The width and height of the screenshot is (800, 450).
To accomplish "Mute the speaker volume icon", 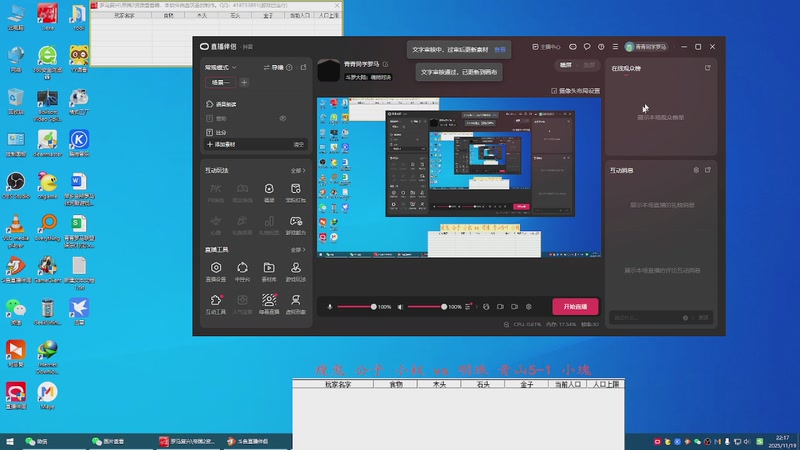I will coord(400,307).
